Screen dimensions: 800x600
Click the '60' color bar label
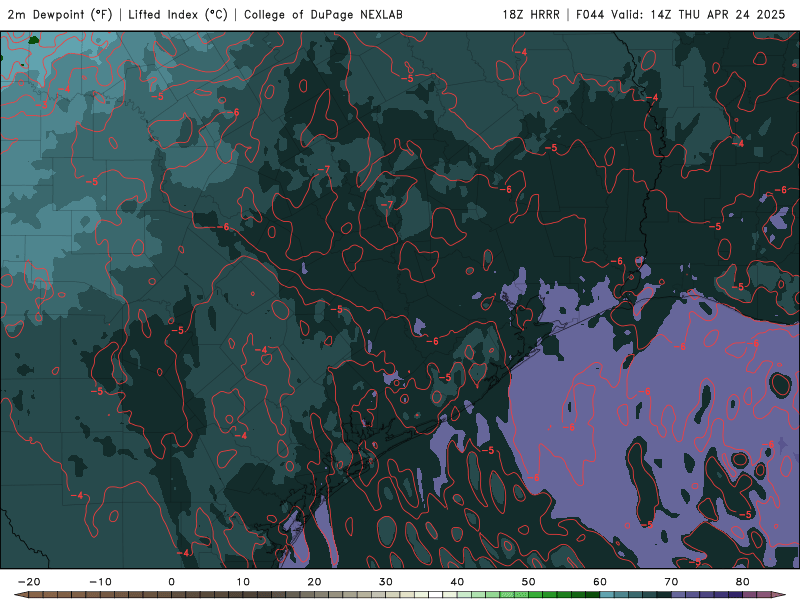pyautogui.click(x=600, y=582)
